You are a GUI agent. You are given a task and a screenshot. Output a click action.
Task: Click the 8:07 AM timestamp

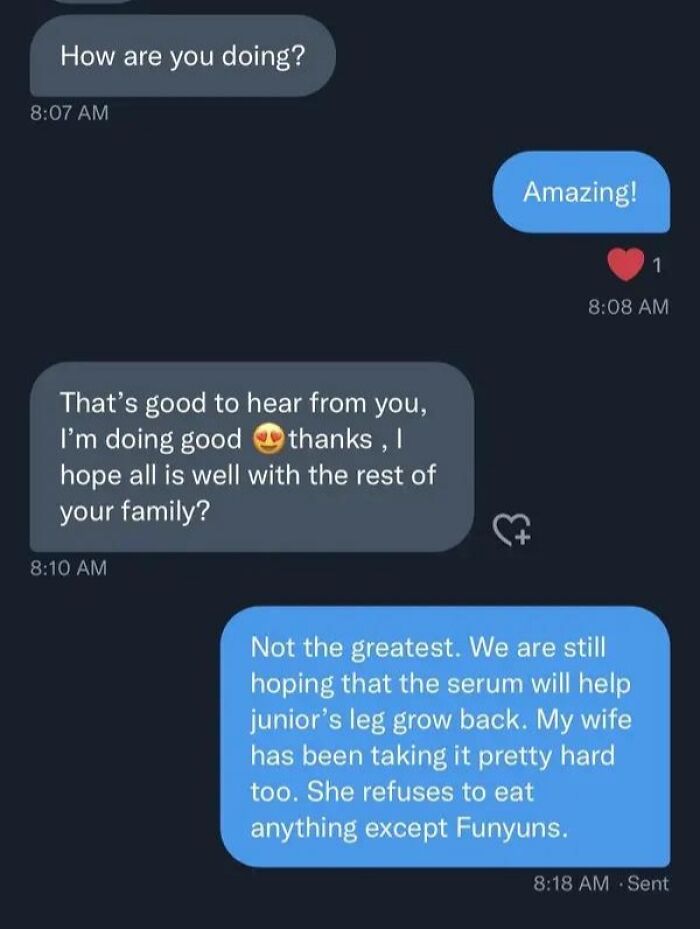[69, 112]
